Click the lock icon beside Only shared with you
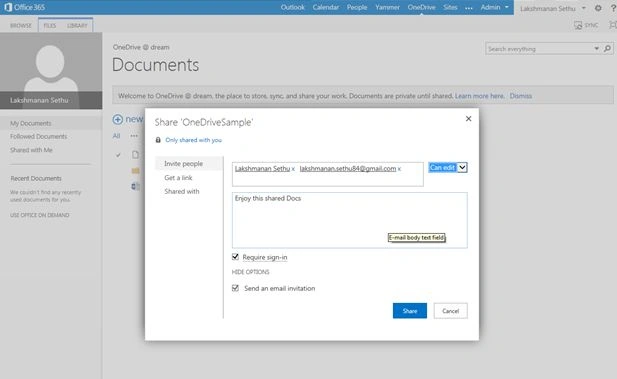The image size is (617, 379). 158,140
